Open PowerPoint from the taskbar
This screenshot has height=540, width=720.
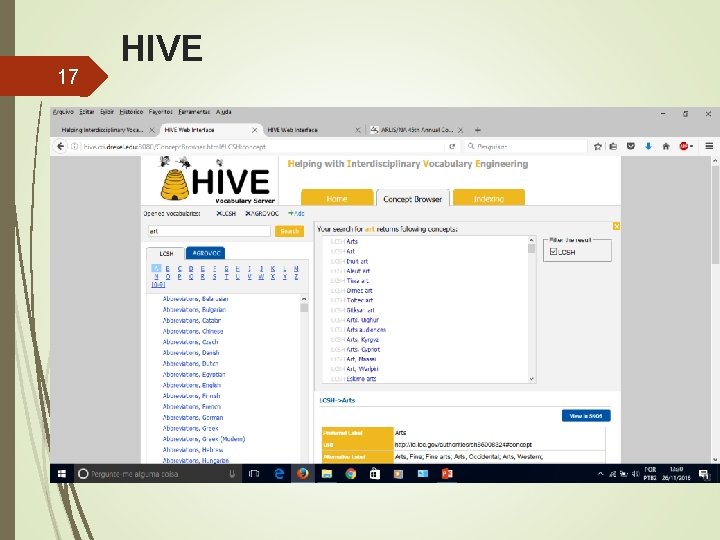pos(447,474)
